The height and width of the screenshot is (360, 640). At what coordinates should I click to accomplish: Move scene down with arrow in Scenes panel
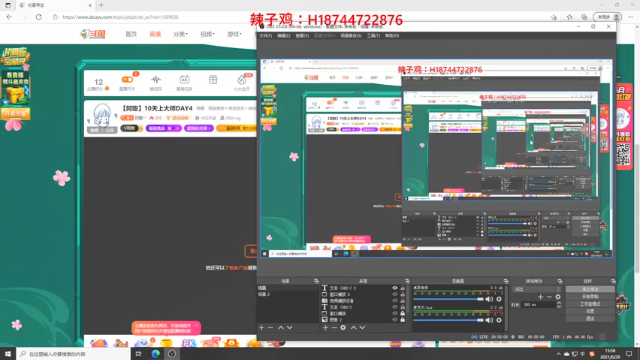point(289,327)
